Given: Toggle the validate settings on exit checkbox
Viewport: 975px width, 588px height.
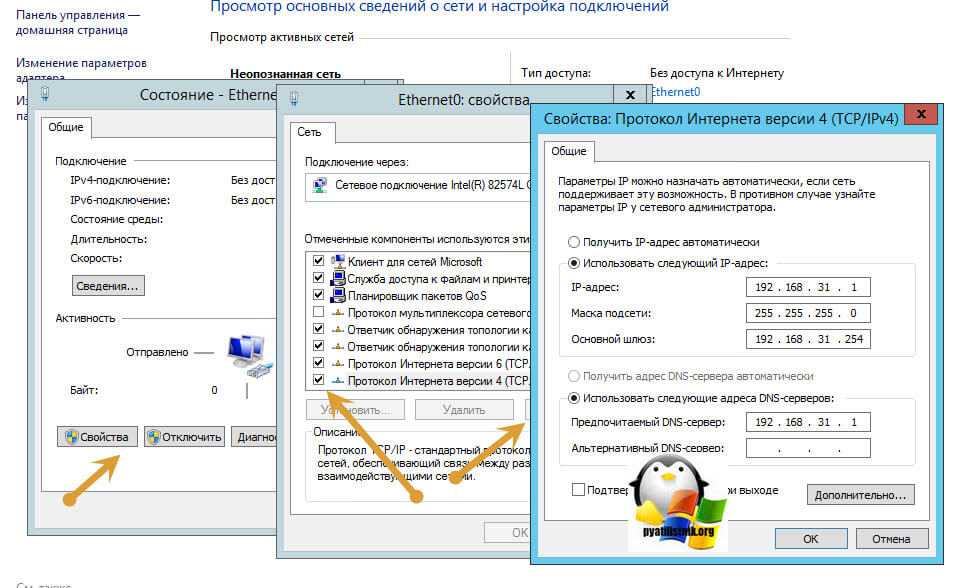Looking at the screenshot, I should [578, 490].
